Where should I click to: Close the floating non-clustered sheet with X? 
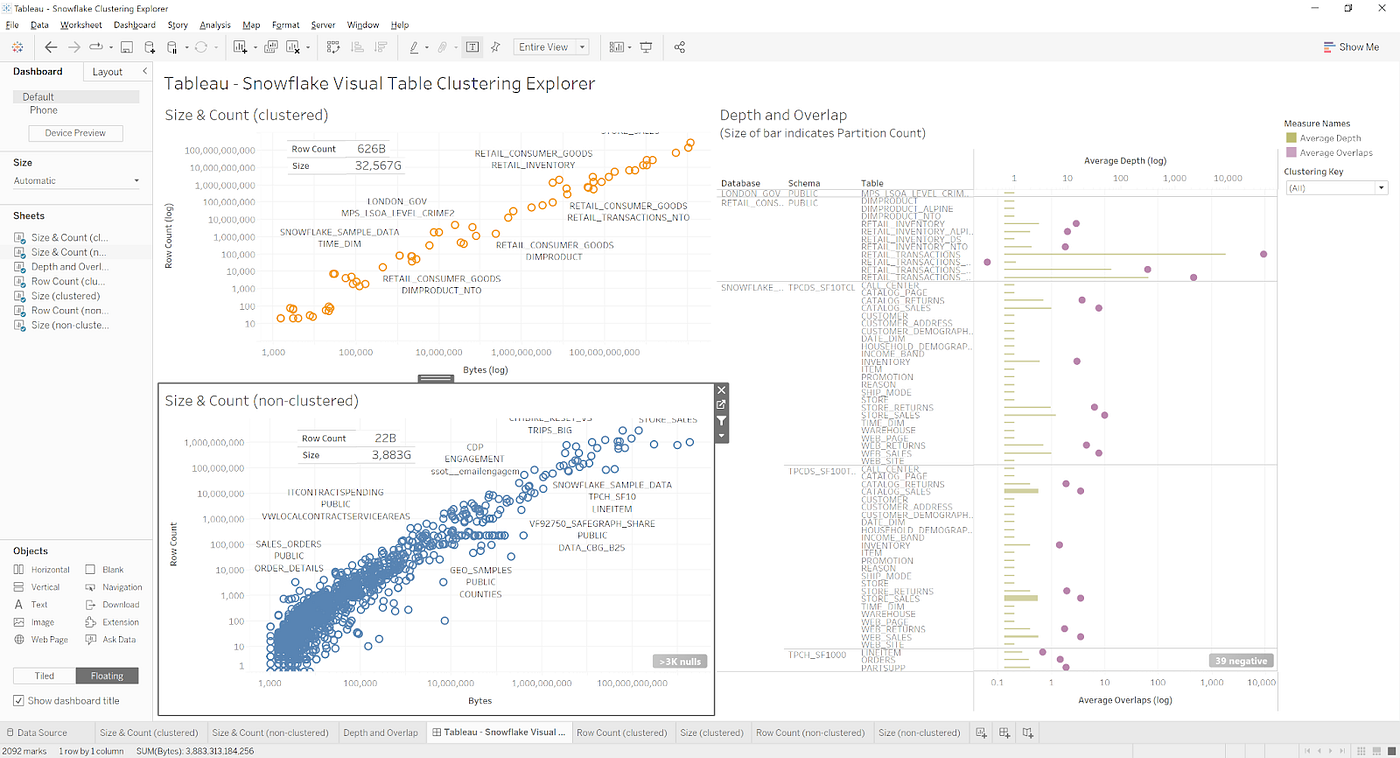click(722, 389)
